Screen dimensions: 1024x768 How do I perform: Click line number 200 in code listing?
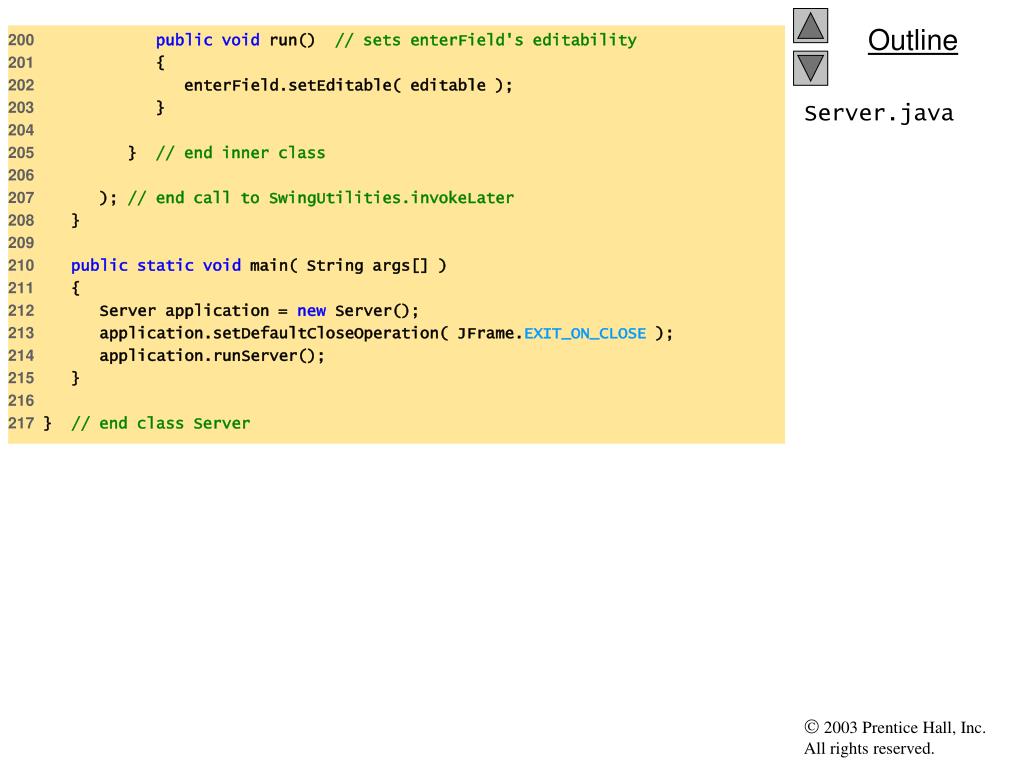pos(21,40)
